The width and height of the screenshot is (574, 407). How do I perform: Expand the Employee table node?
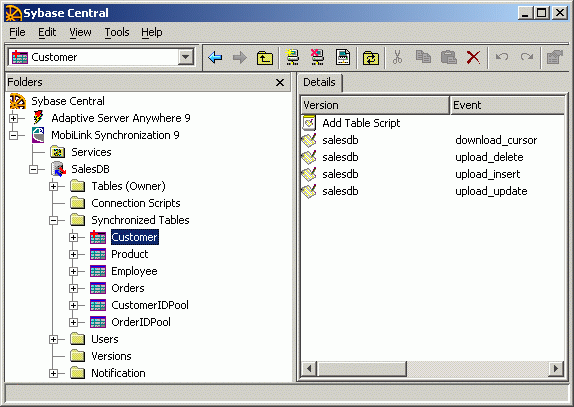[74, 272]
